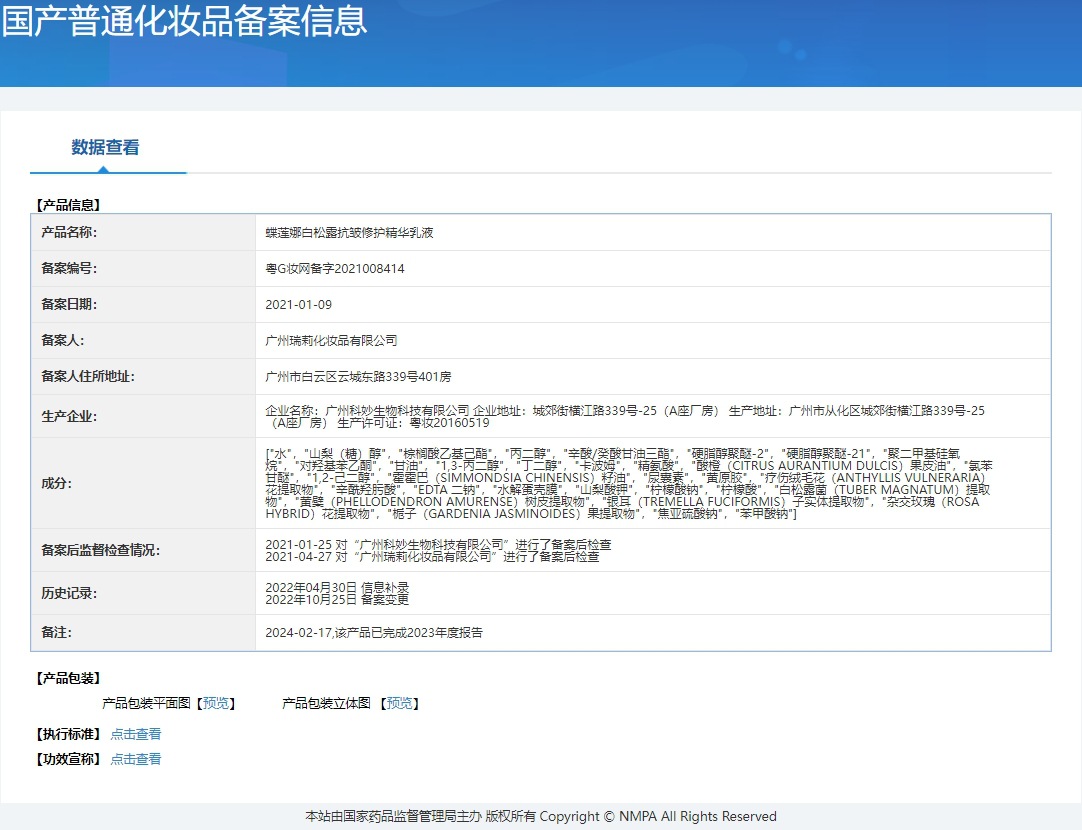Click the 国产普通化妆品备案信息 page title
Viewport: 1082px width, 830px height.
tap(184, 21)
